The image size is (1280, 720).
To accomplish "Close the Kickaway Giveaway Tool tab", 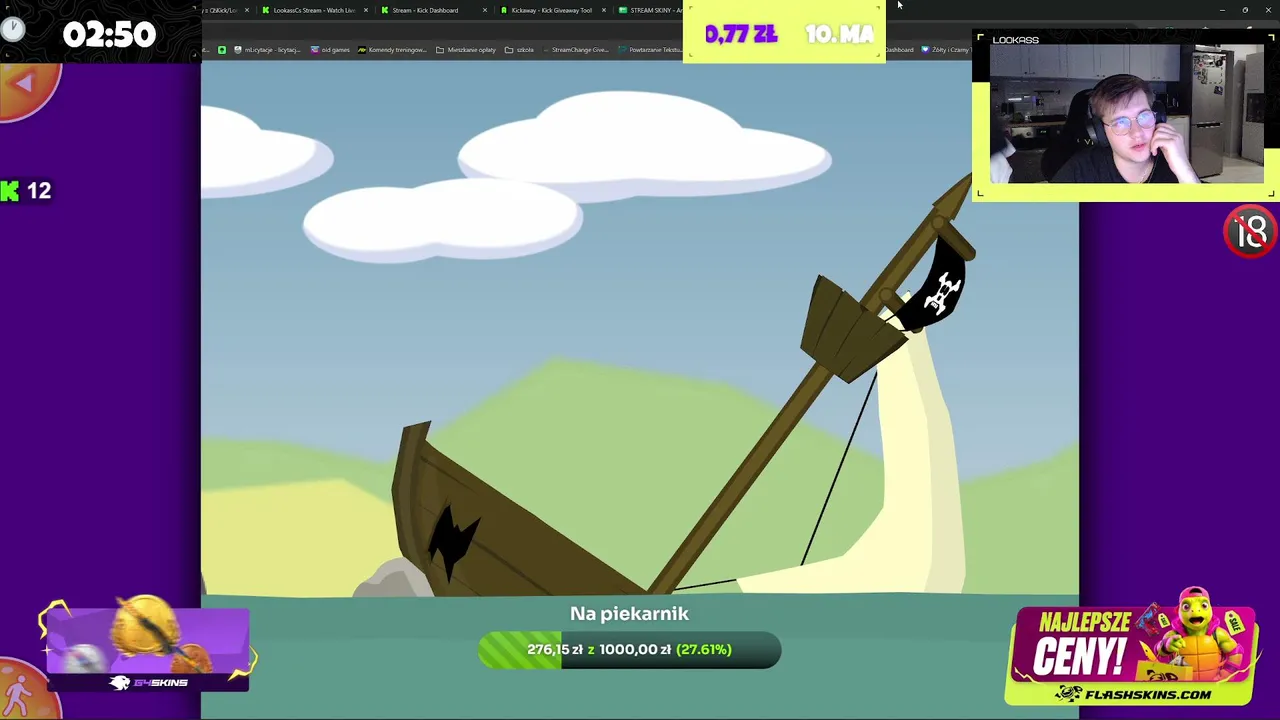I will 604,10.
